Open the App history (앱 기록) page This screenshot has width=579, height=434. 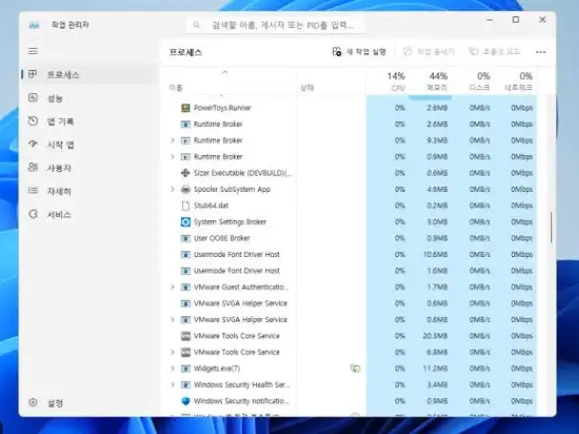point(88,122)
